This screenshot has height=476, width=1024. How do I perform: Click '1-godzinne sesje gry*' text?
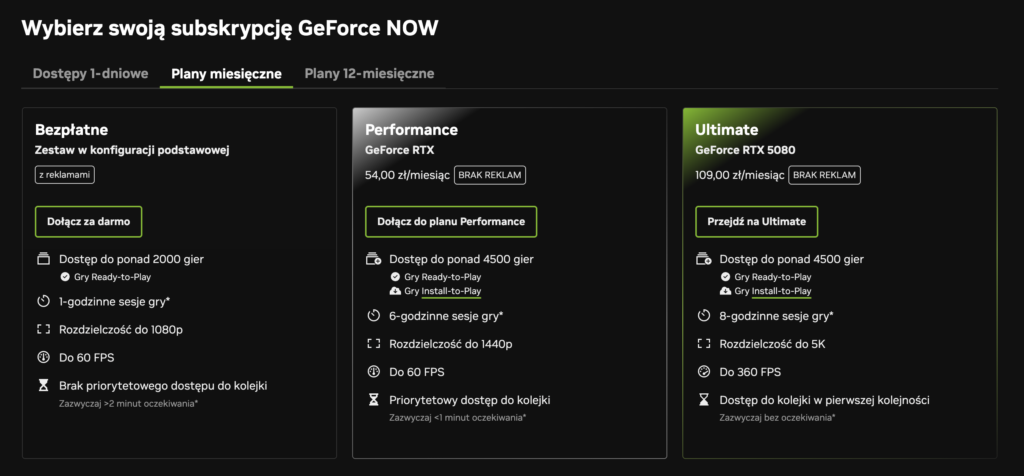click(x=114, y=302)
